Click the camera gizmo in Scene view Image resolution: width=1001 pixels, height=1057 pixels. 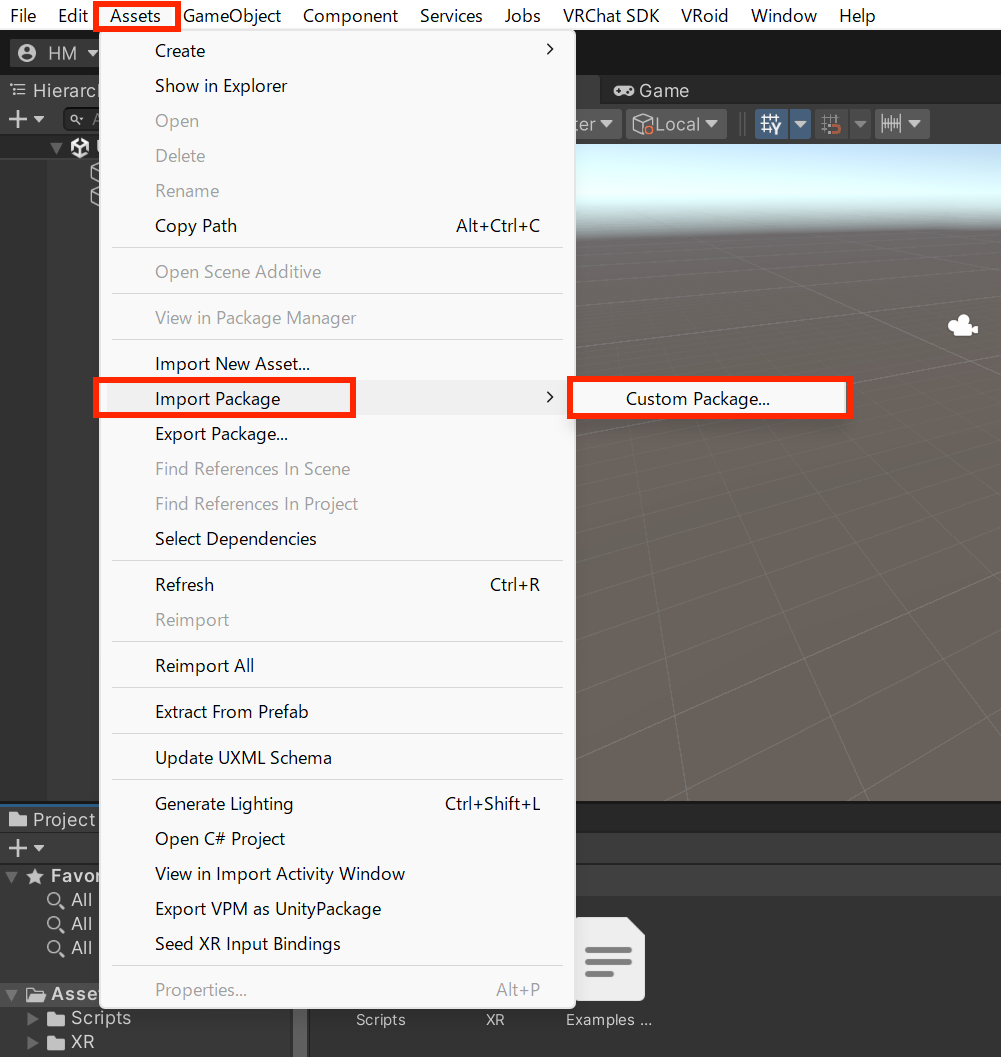click(x=963, y=326)
